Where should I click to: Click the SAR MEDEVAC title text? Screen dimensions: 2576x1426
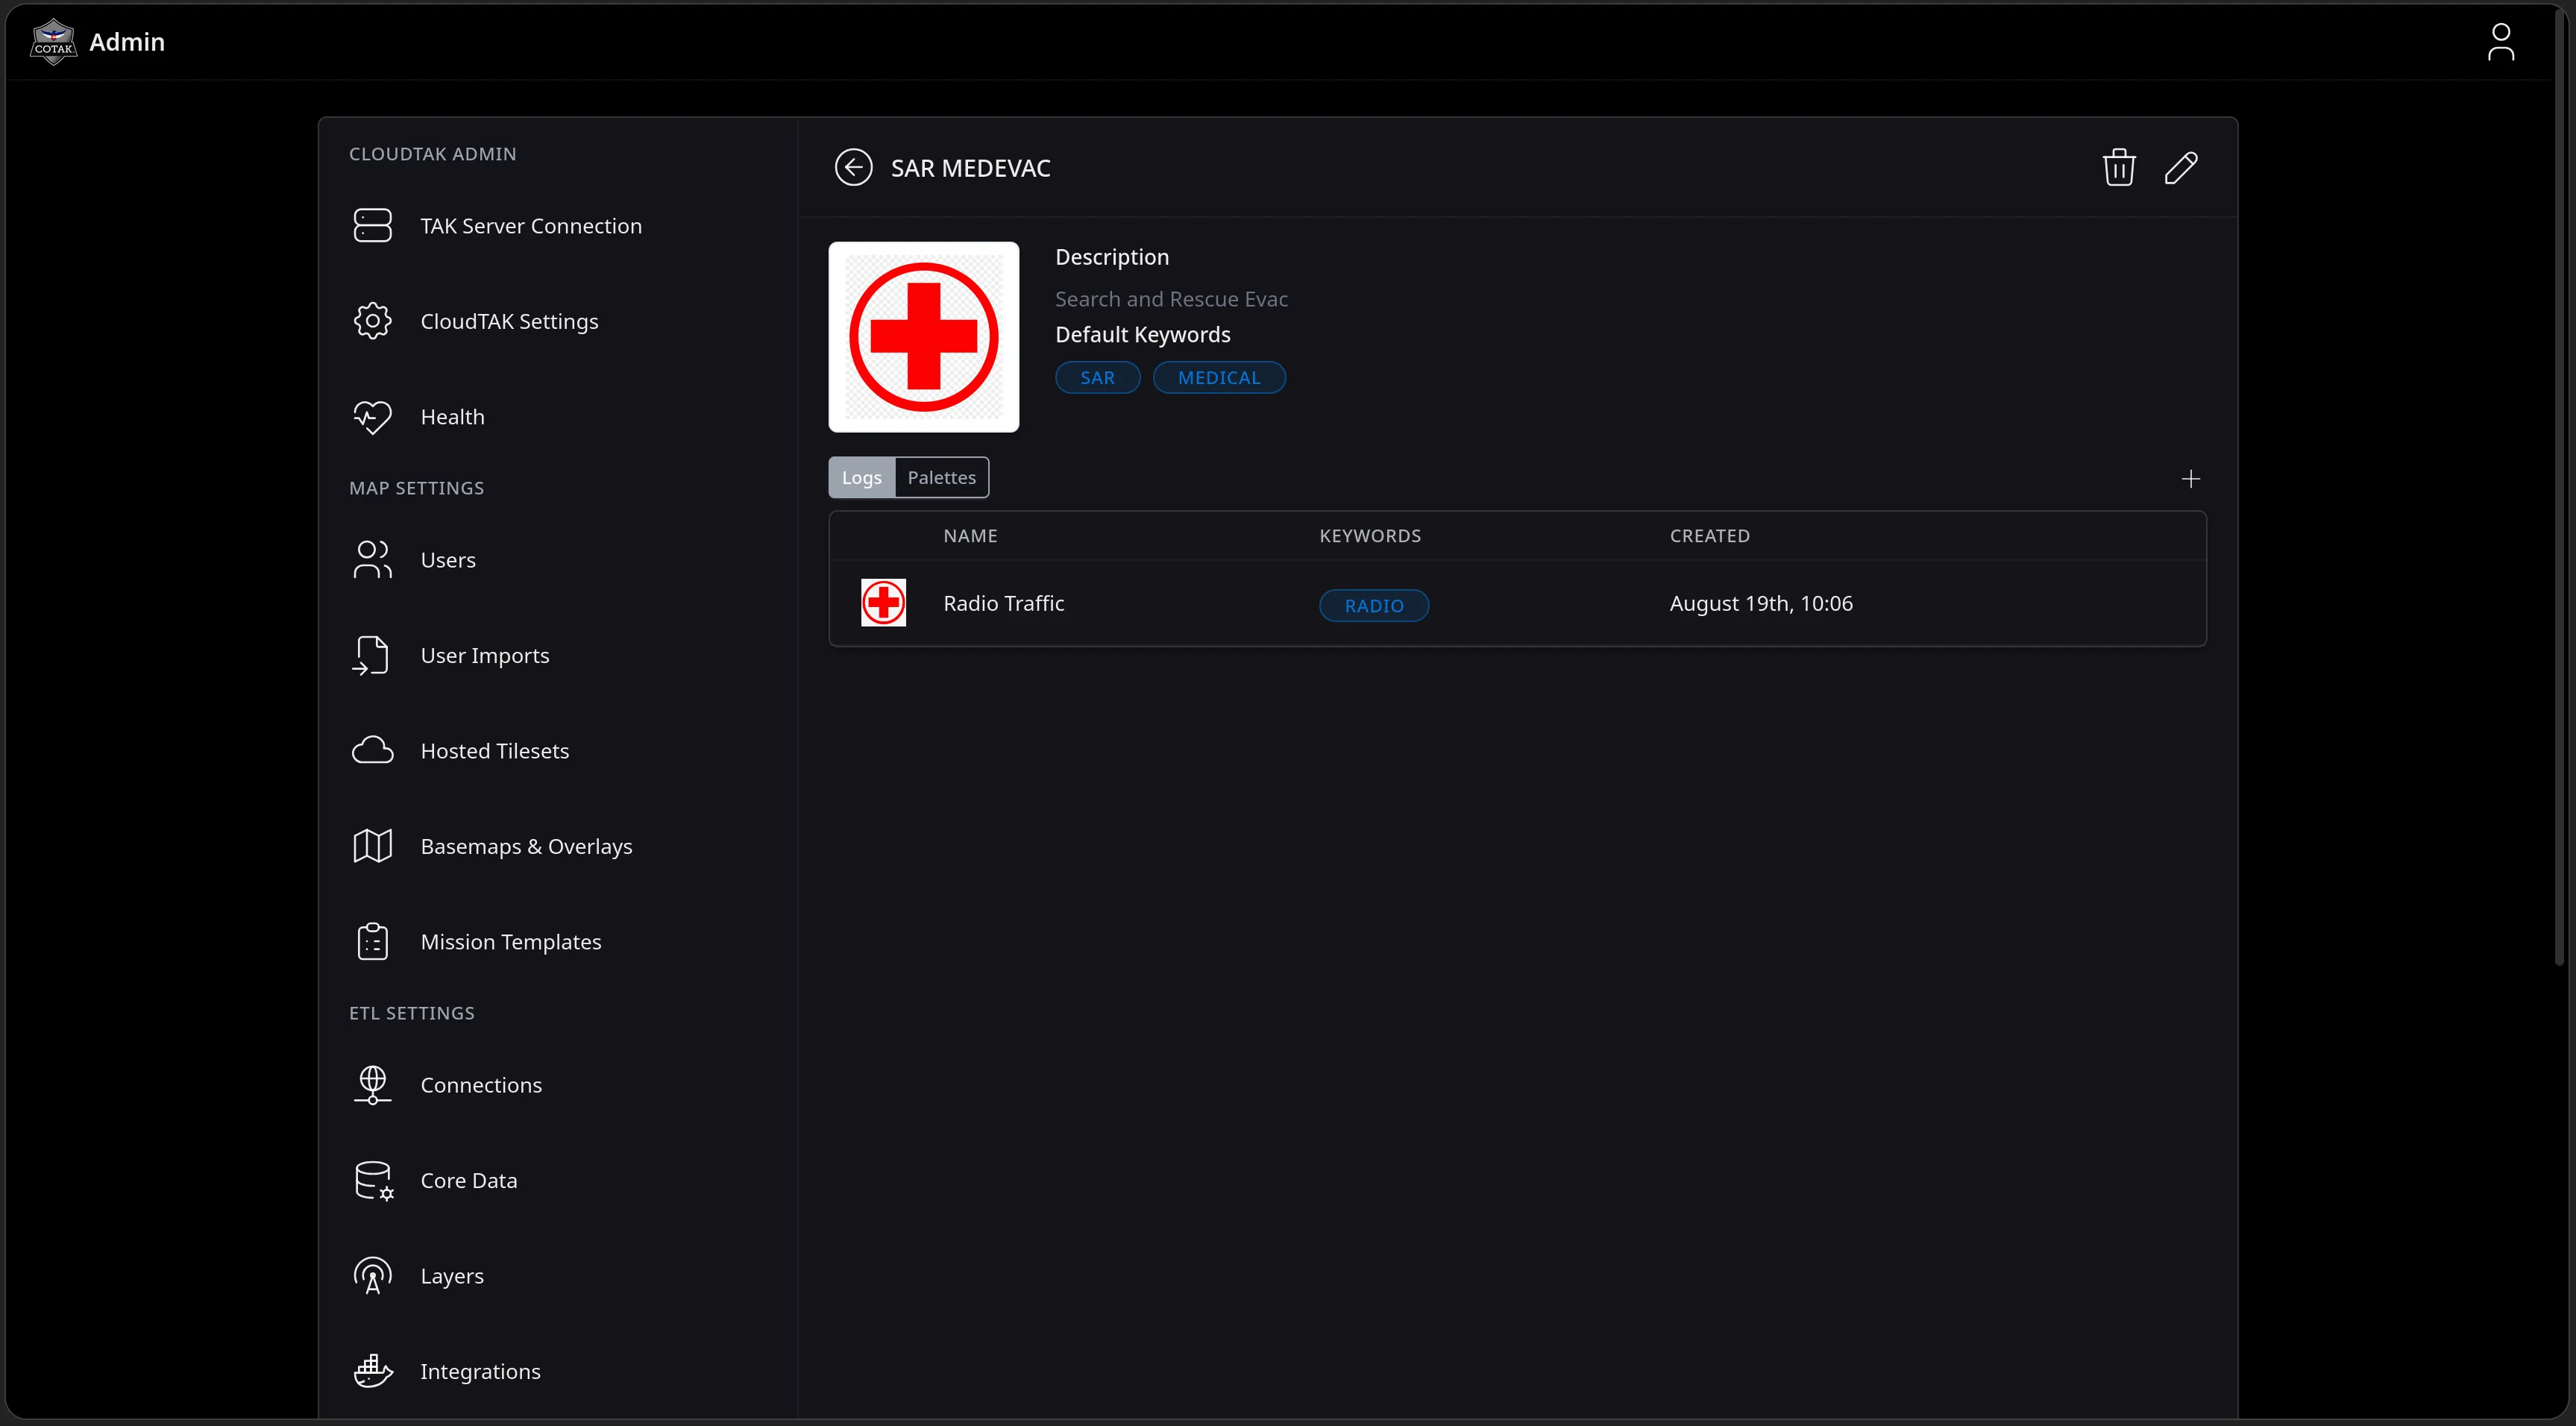pos(970,168)
